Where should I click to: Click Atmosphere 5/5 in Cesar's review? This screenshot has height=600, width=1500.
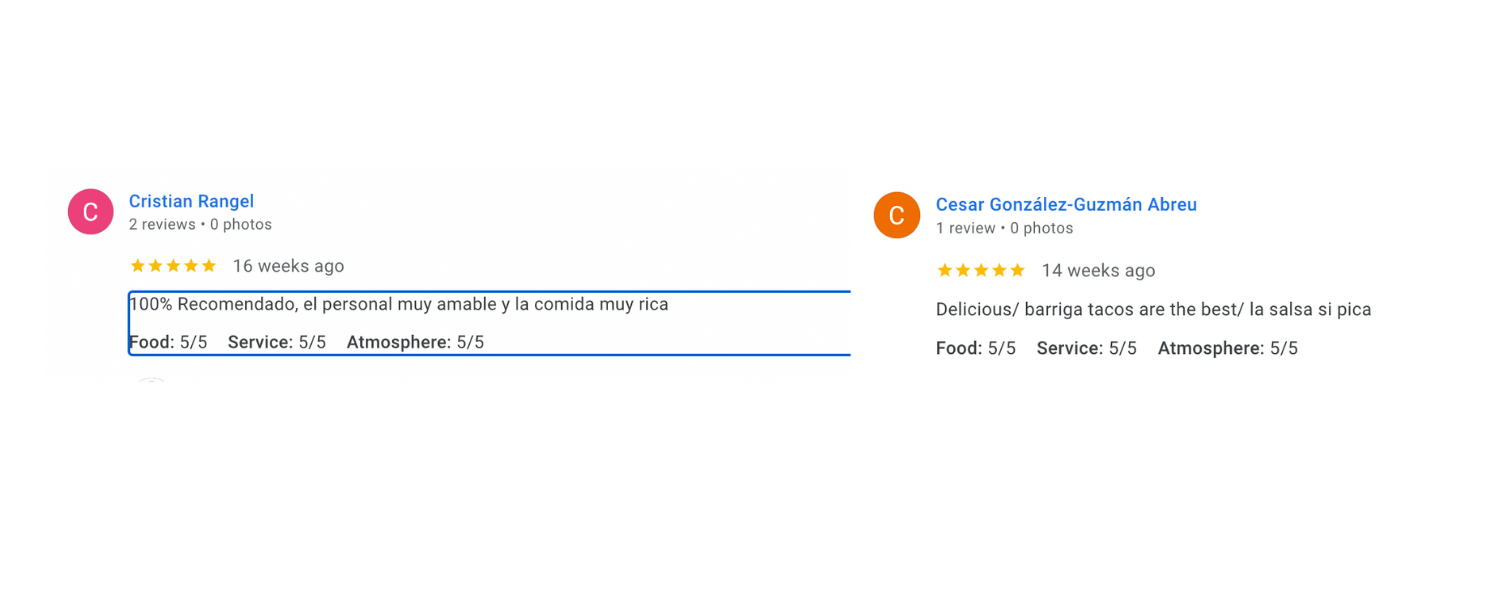tap(1227, 349)
